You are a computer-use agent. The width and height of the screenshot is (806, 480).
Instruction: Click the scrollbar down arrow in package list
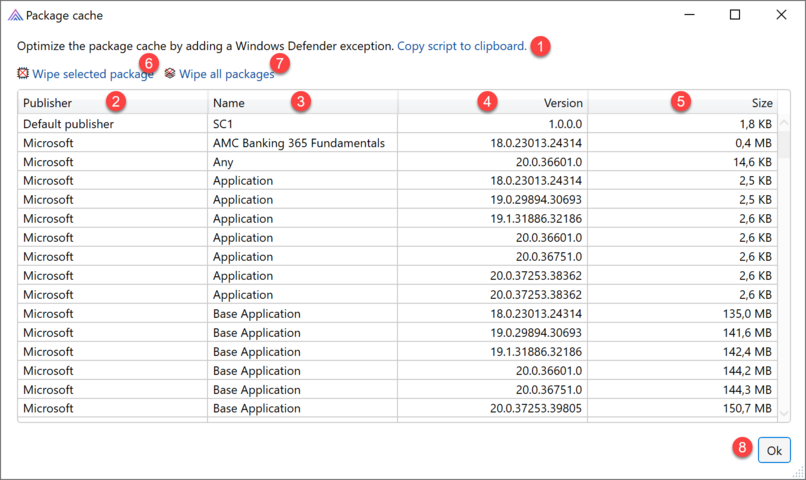(784, 413)
